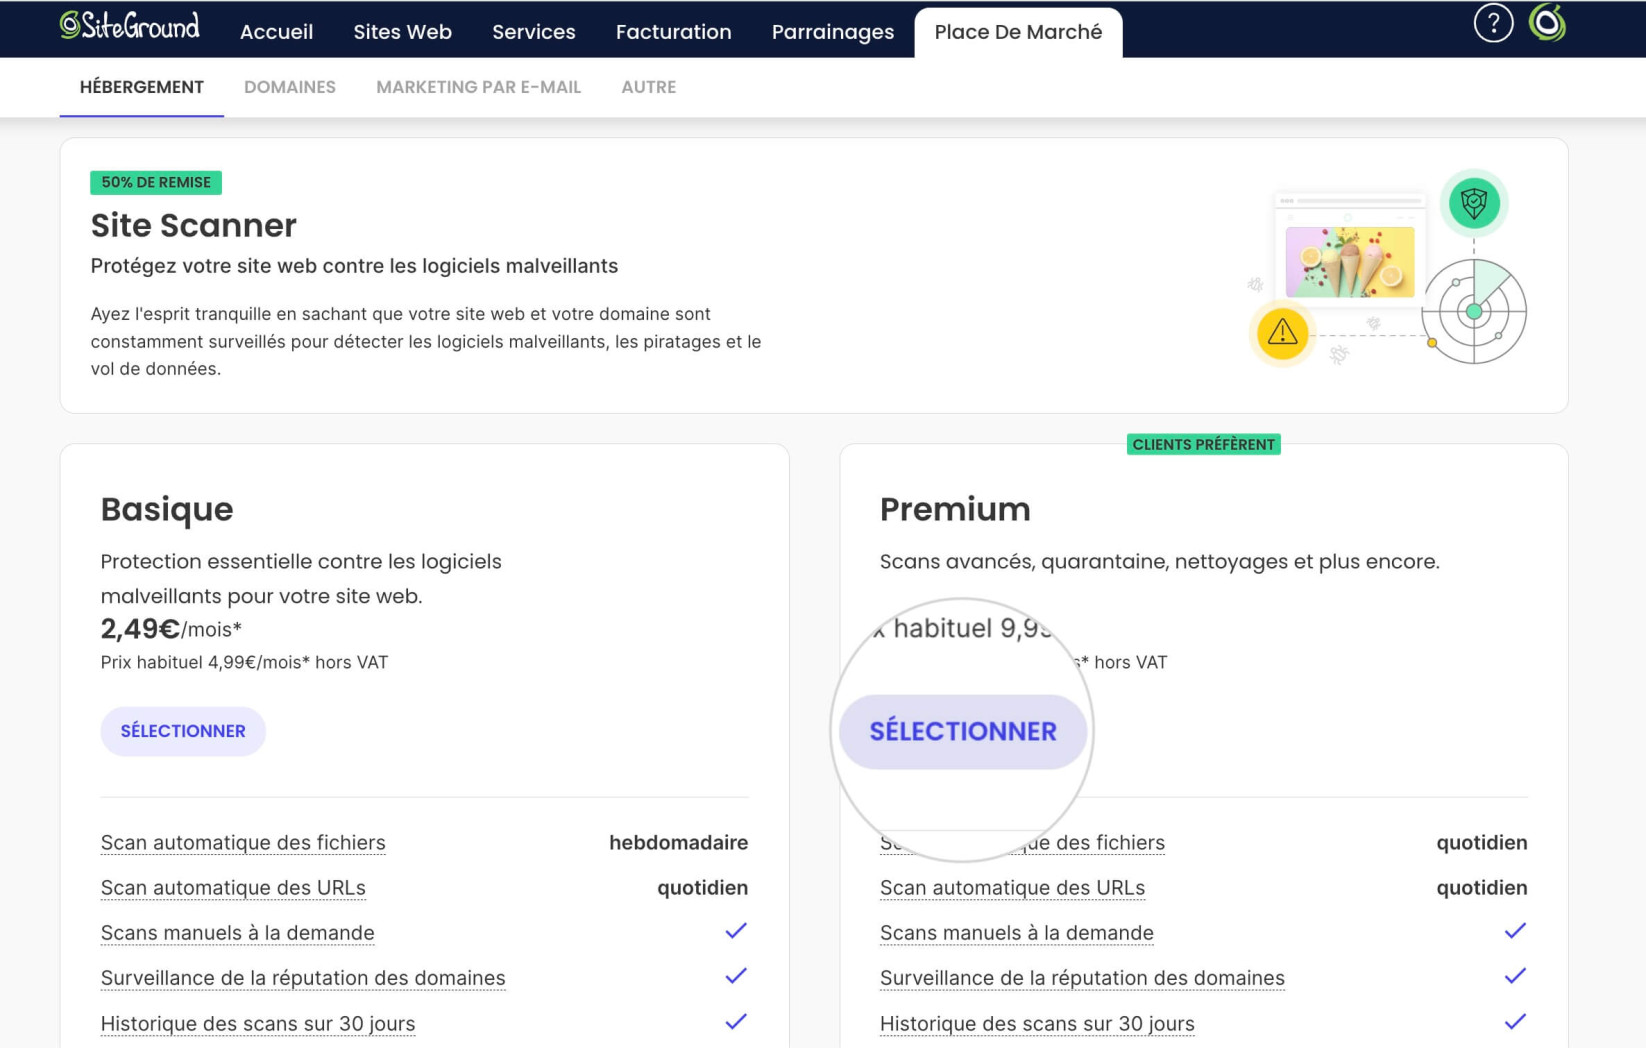Click Premium 'Scan automatique des URLs' link

[1012, 887]
